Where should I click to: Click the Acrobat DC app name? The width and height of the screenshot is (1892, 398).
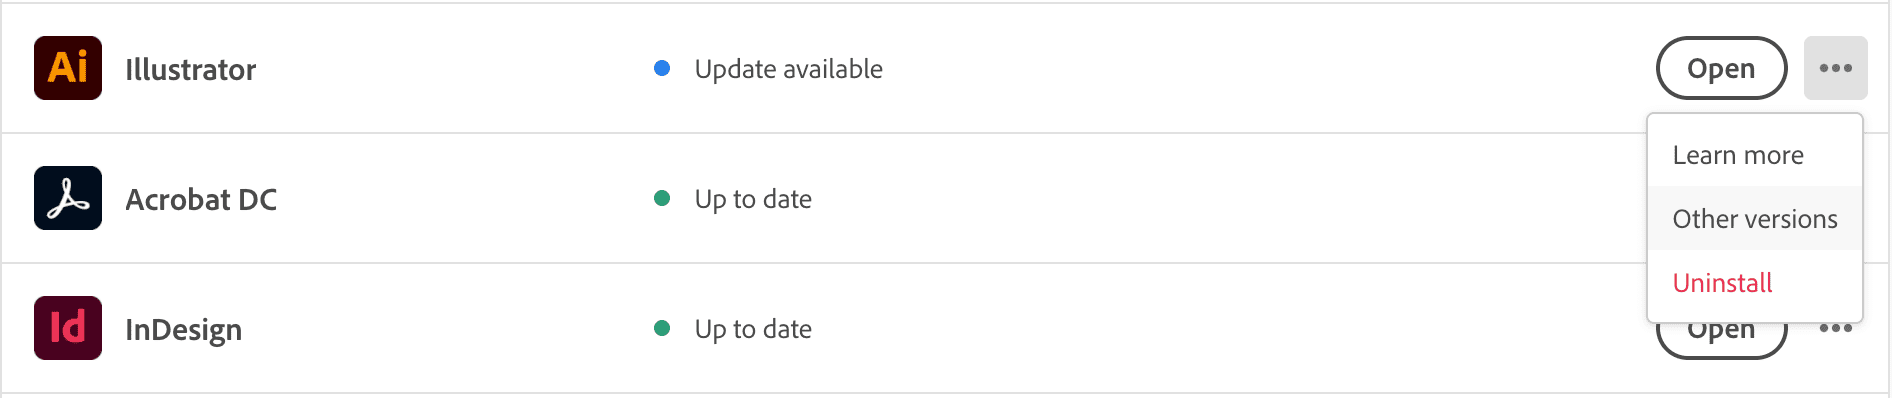201,199
